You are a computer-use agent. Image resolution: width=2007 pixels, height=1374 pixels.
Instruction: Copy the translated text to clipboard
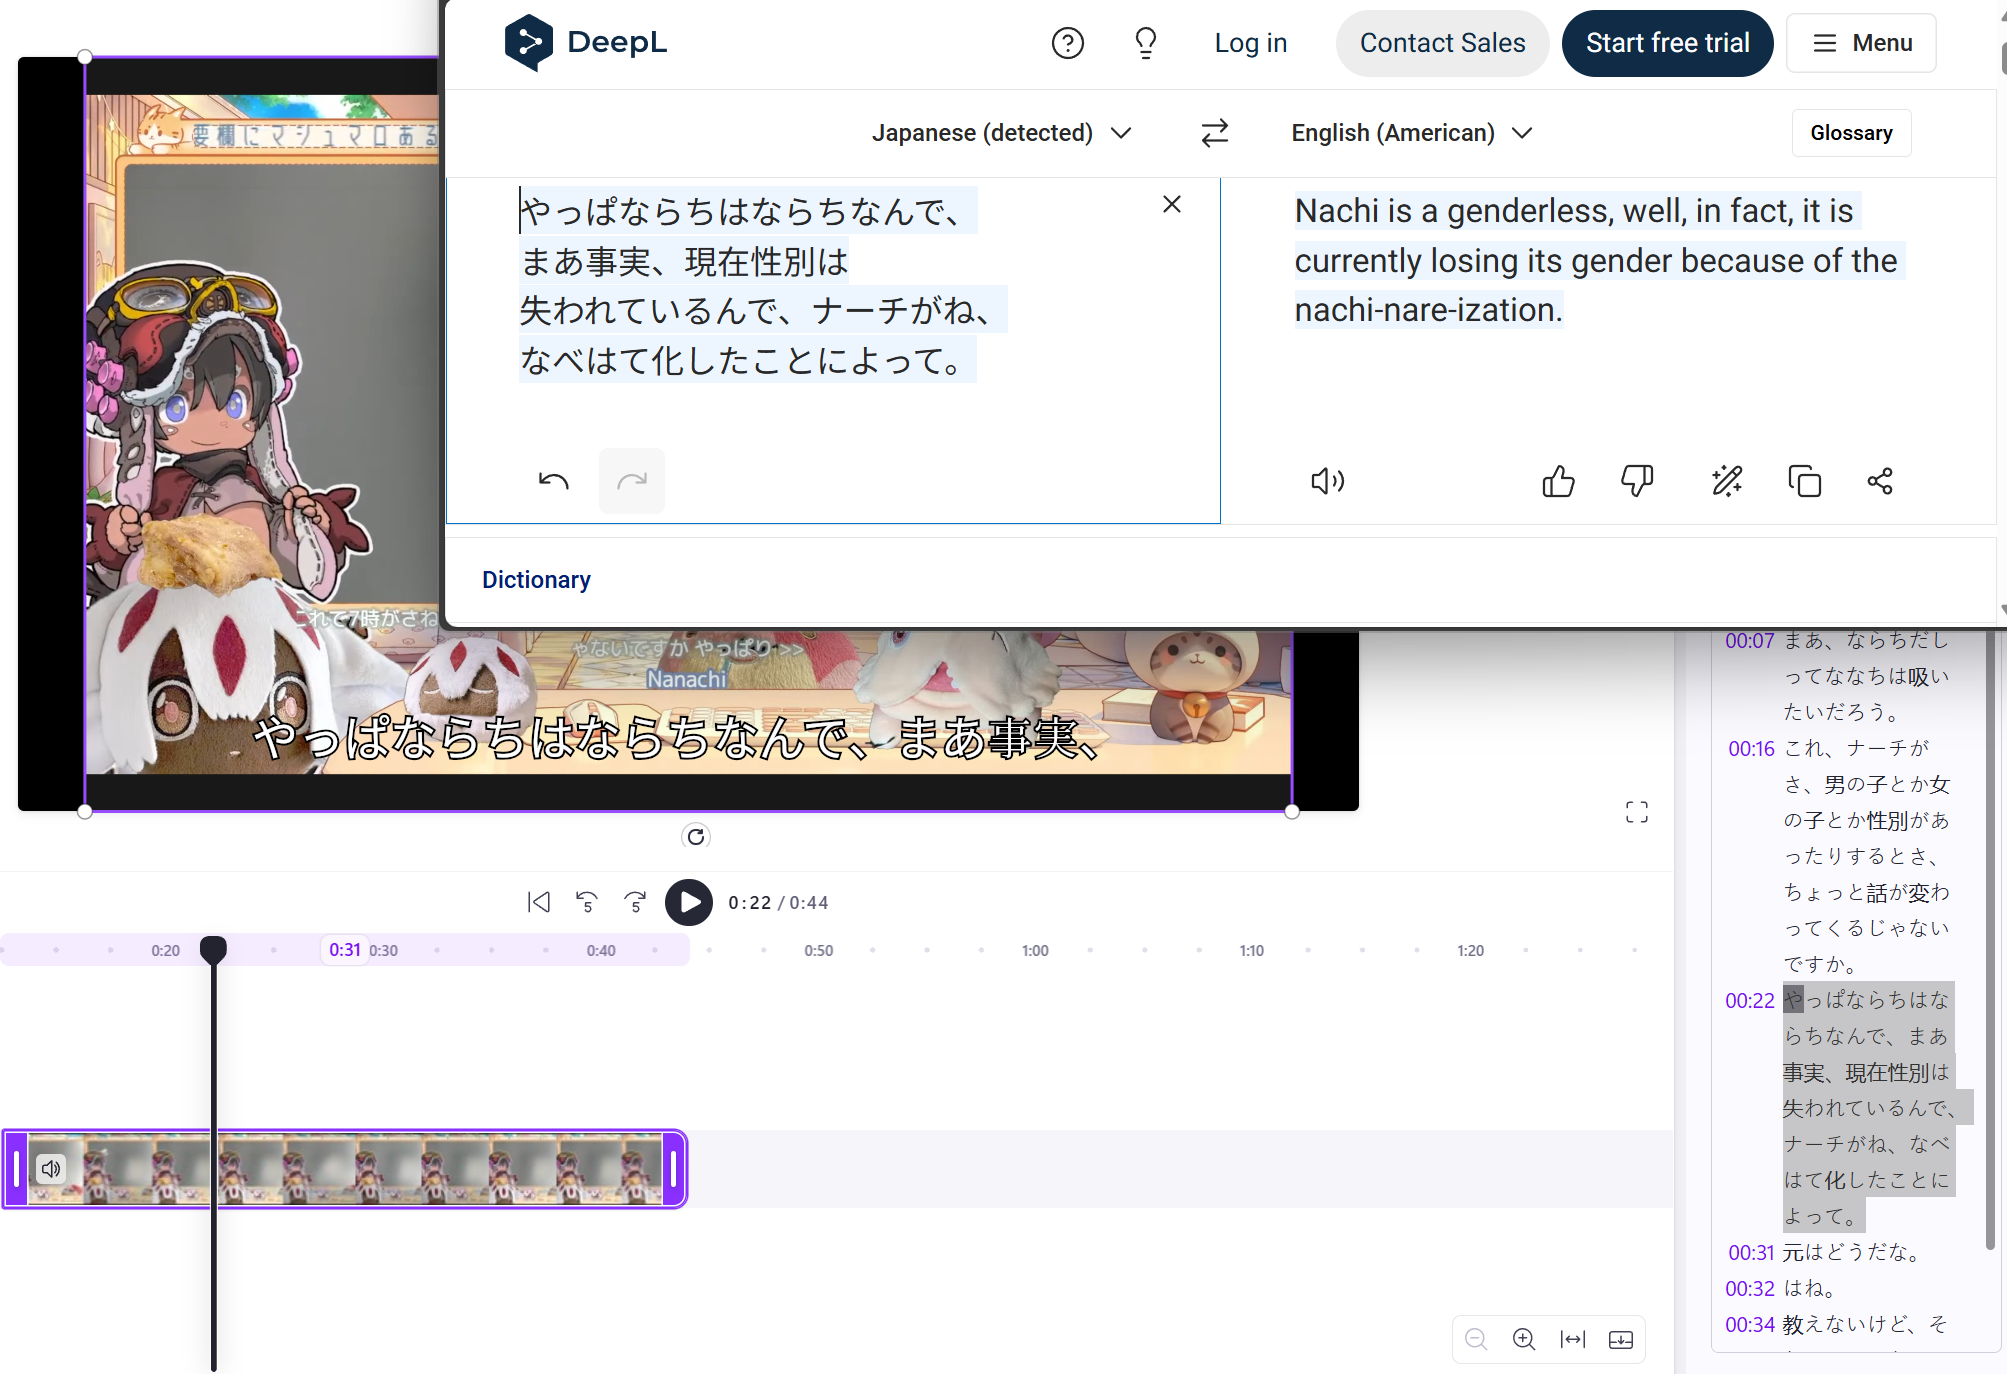click(x=1804, y=481)
